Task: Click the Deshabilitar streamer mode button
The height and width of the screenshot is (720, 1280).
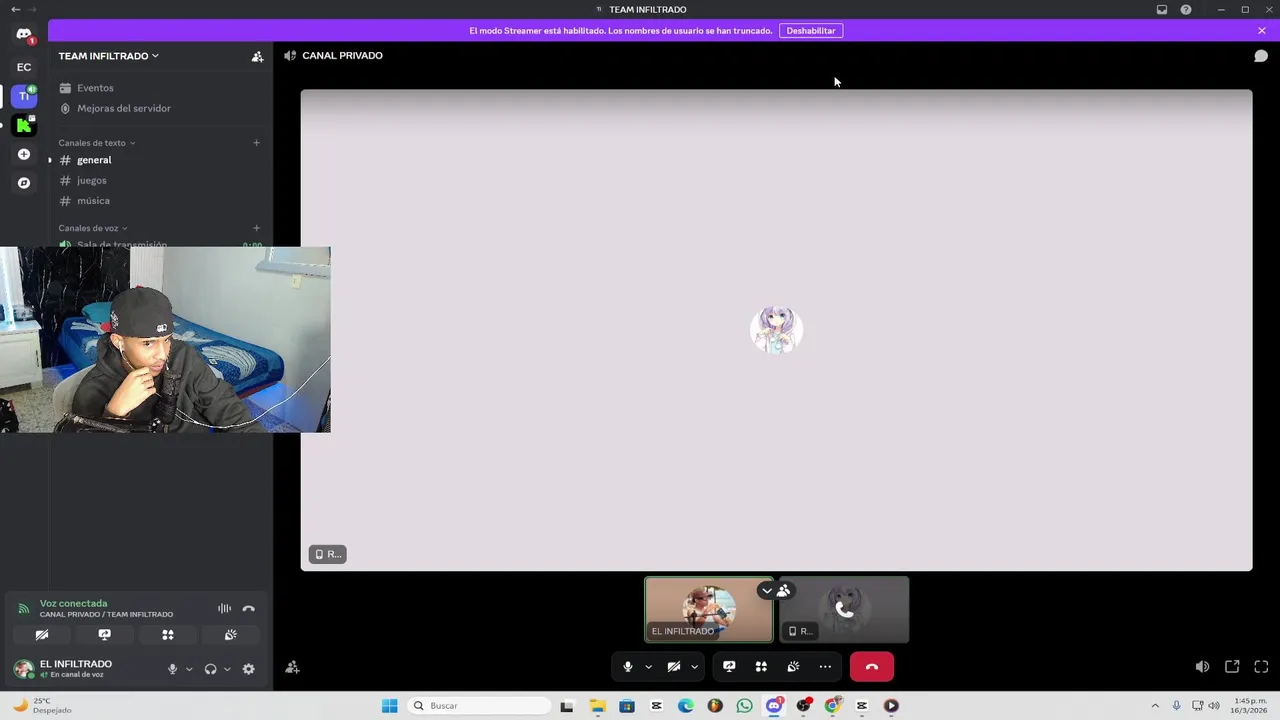Action: click(811, 31)
